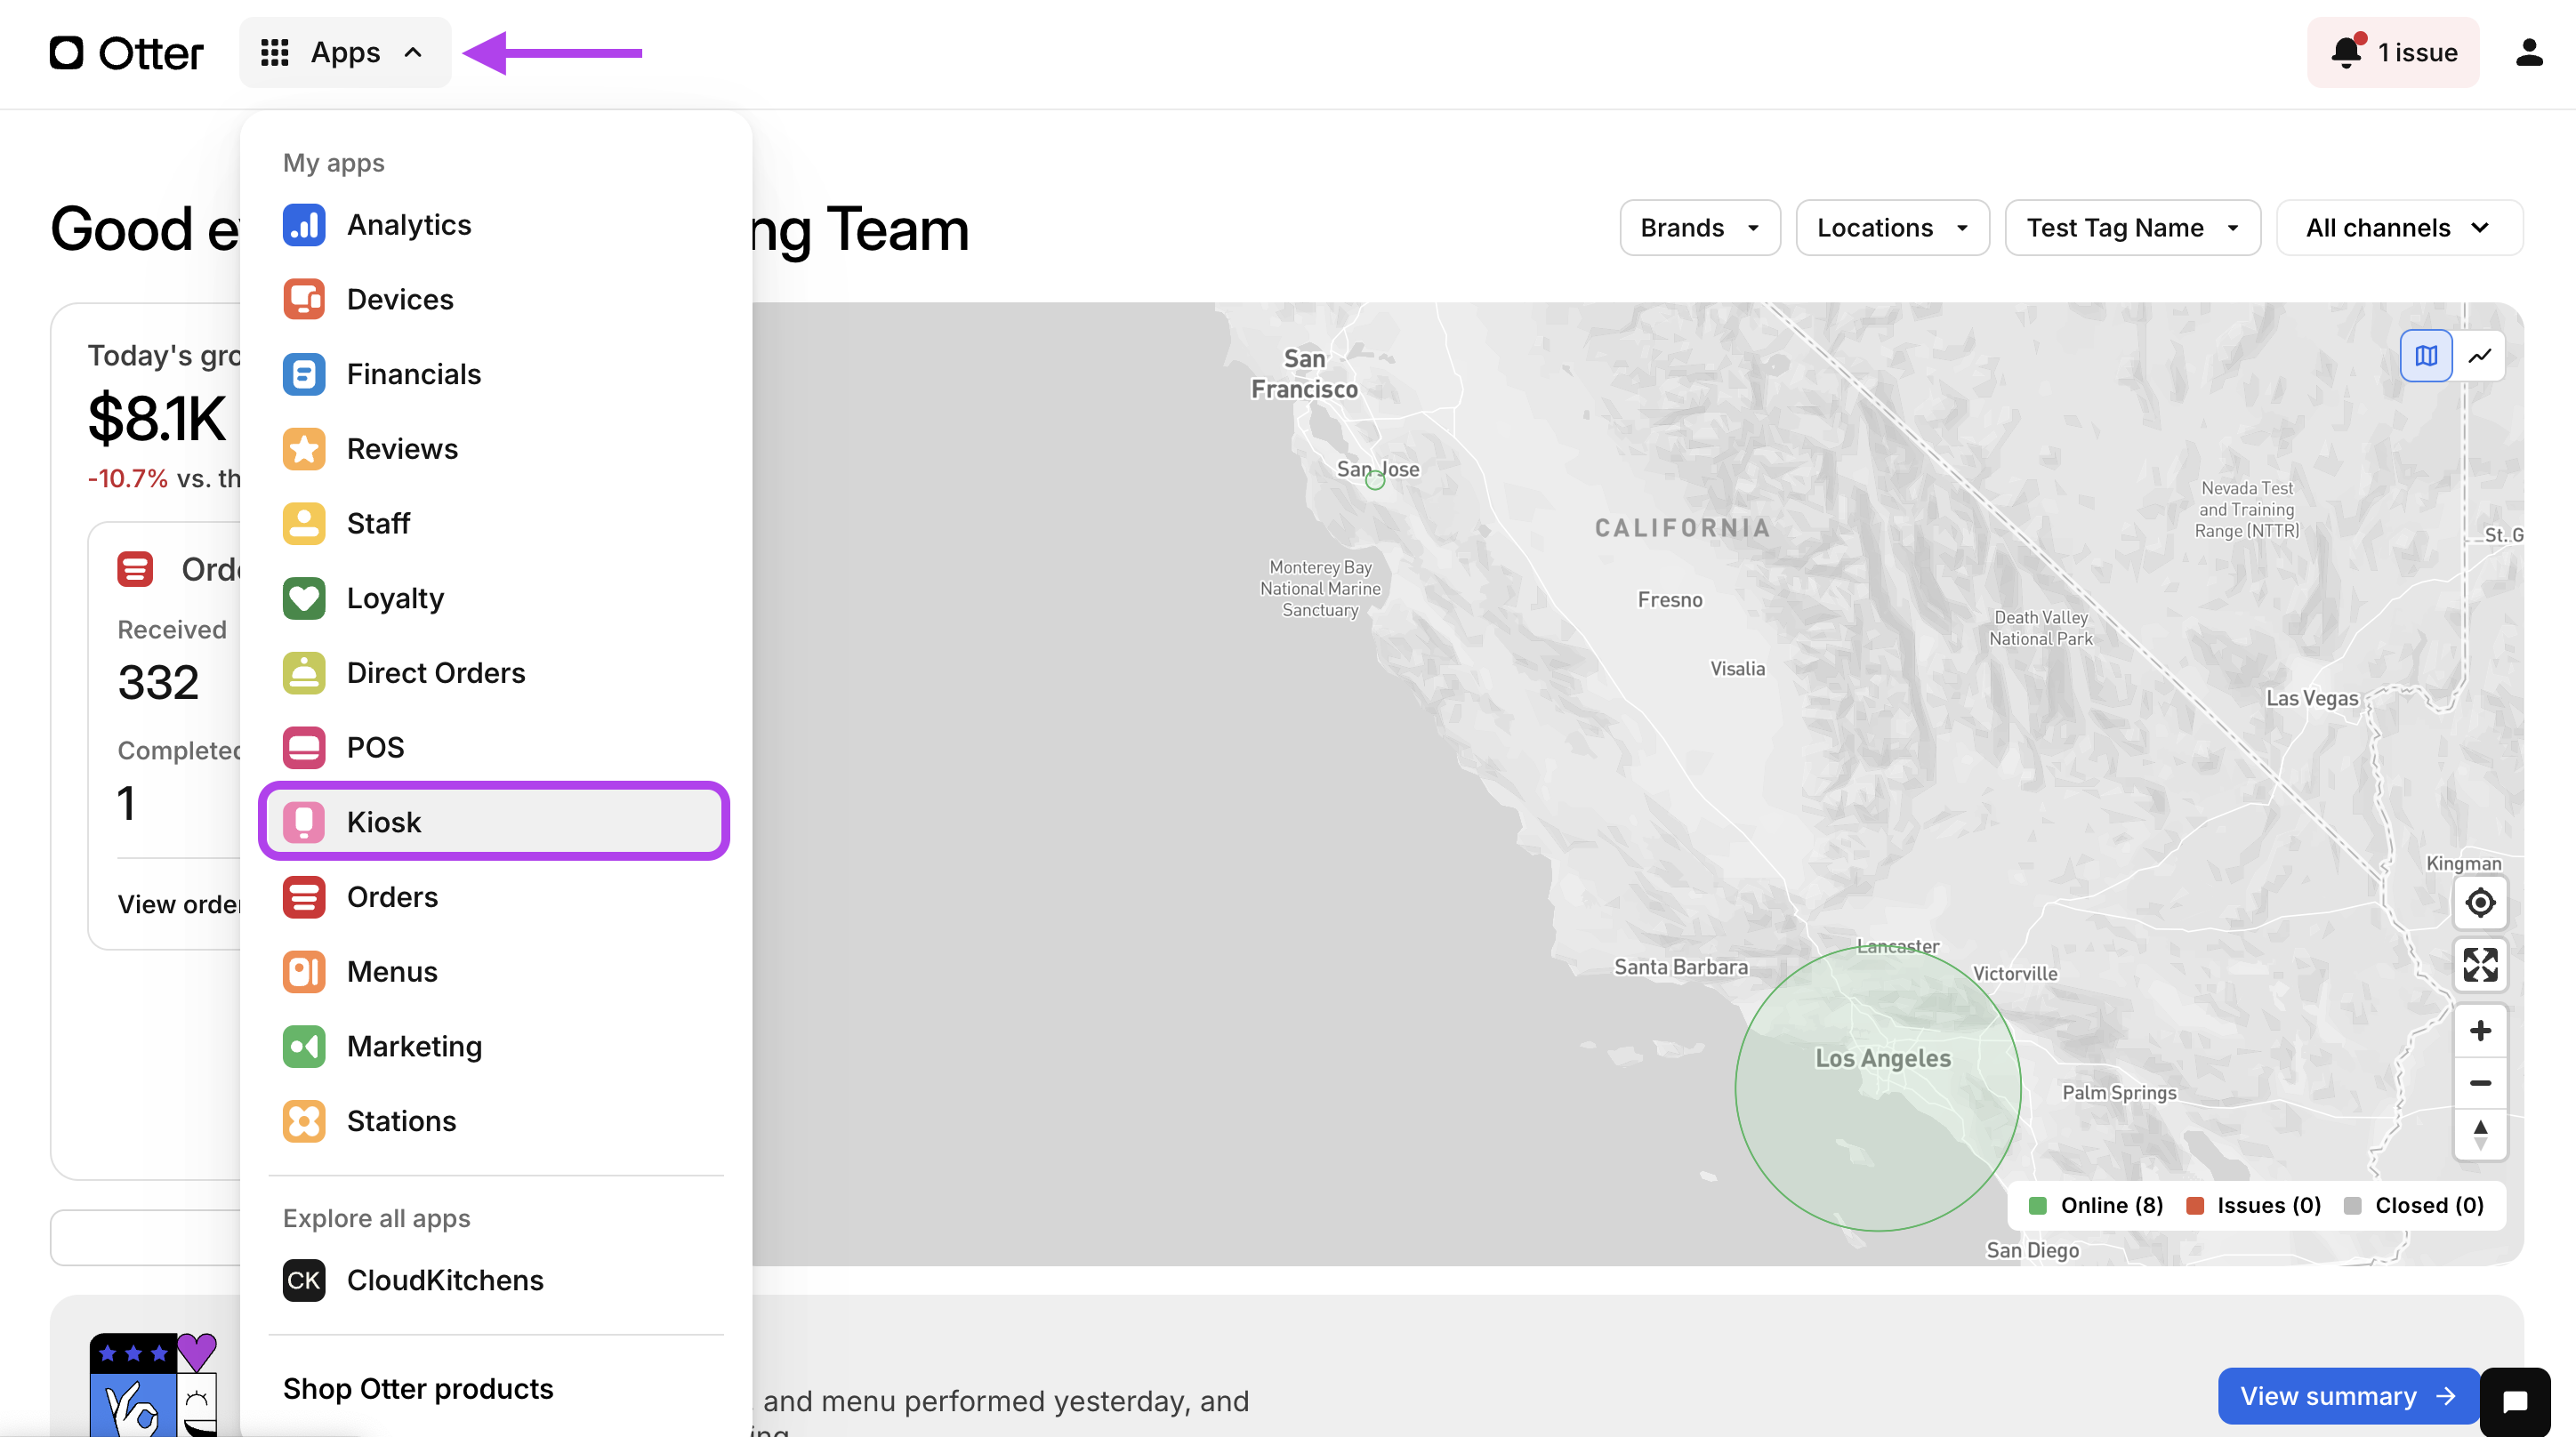Click the promo illustration thumbnail

tap(154, 1384)
